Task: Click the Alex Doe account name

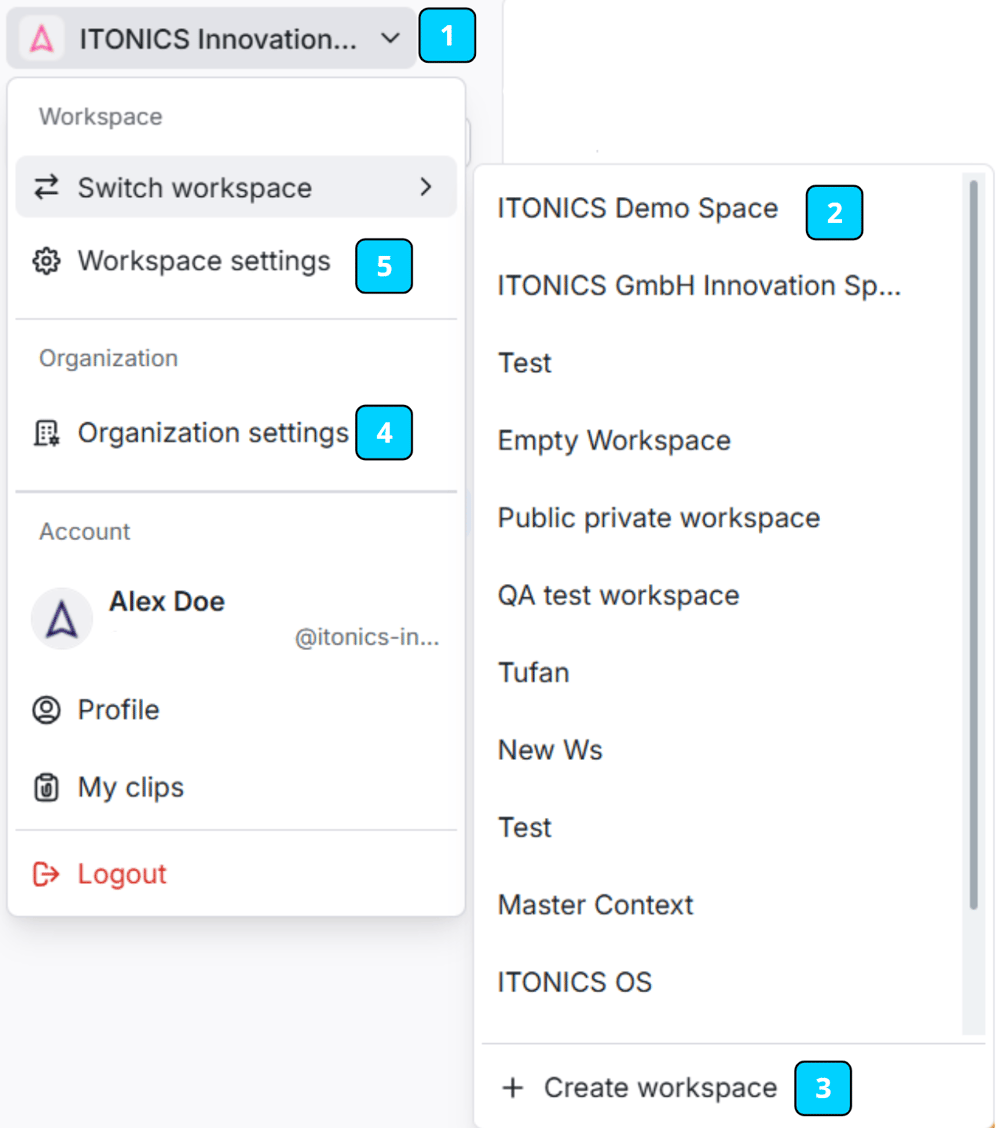Action: tap(167, 601)
